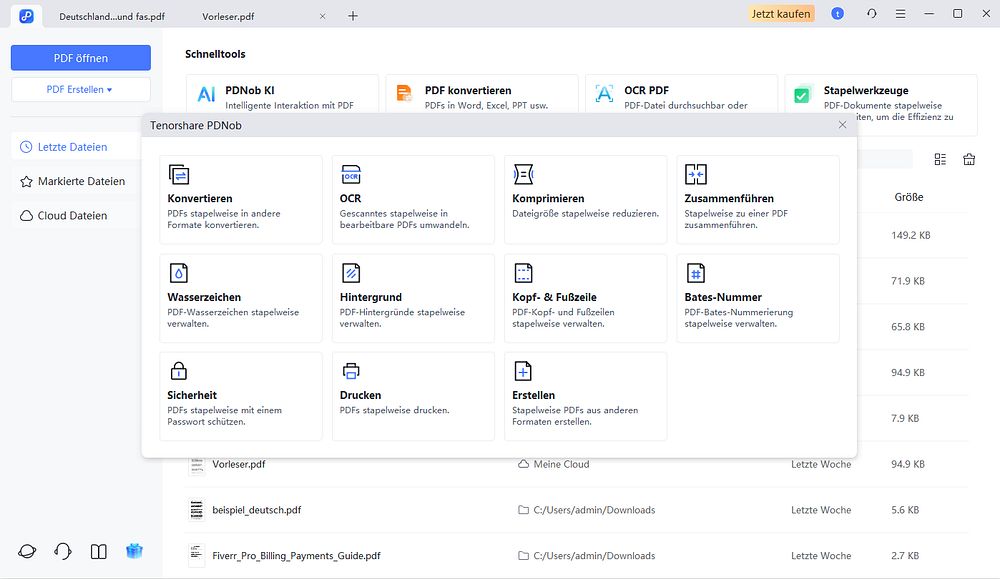Click the 149.2 KB size value
The image size is (1000, 579).
click(911, 235)
